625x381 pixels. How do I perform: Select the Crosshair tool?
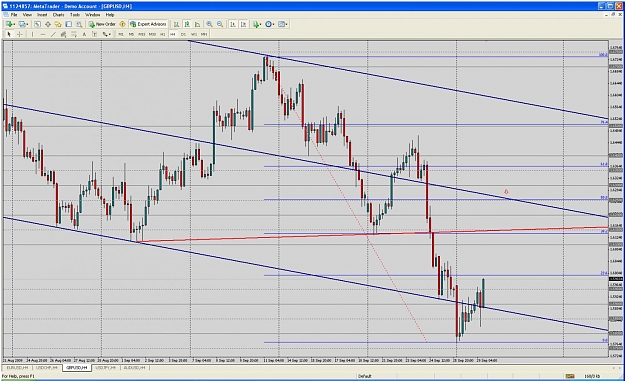pos(20,34)
